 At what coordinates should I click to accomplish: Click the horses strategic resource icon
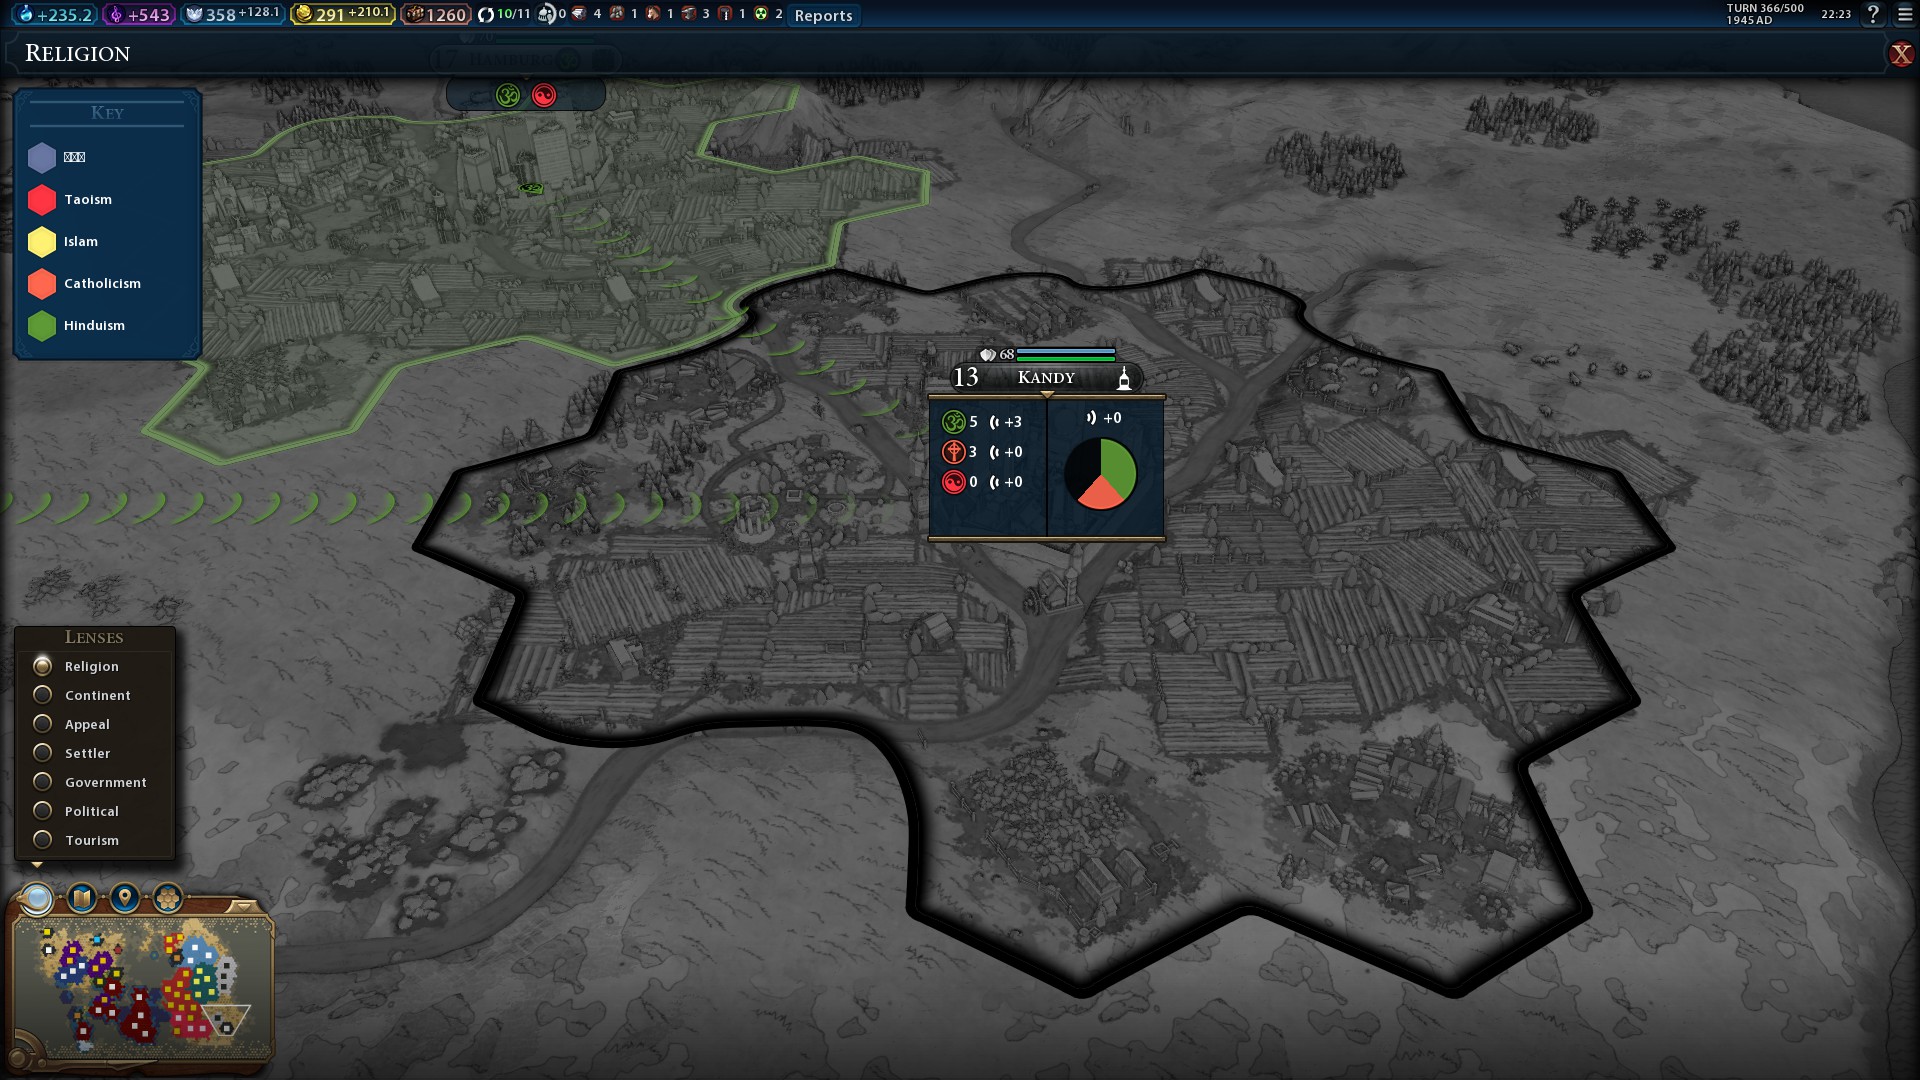click(653, 14)
